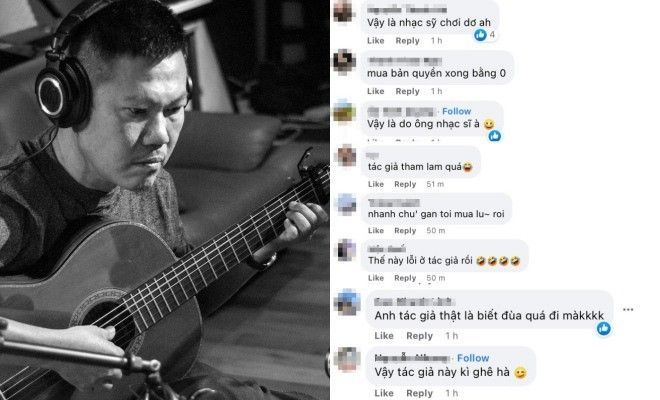Screen dimensions: 660x400
Task: Click the like reaction icon showing 4
Action: [480, 35]
